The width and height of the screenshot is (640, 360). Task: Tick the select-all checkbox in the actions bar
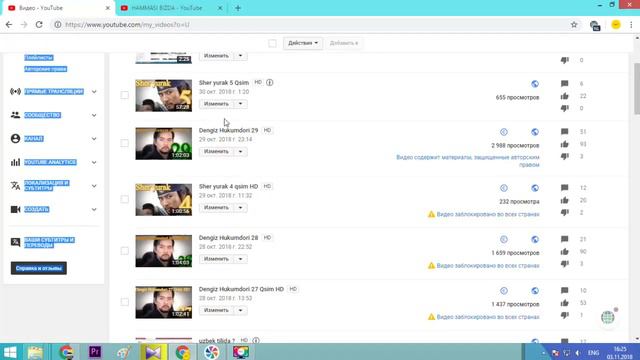[272, 43]
